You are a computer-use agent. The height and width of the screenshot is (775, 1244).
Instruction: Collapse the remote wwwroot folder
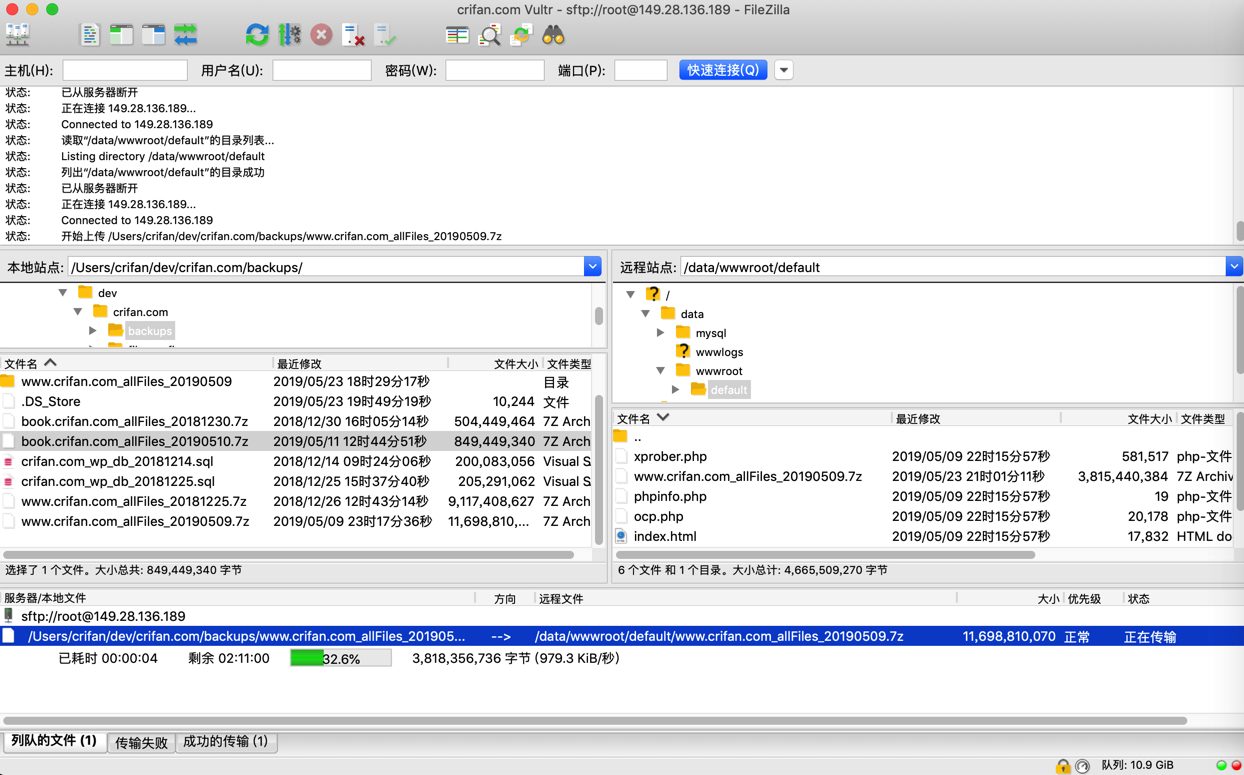[x=661, y=371]
